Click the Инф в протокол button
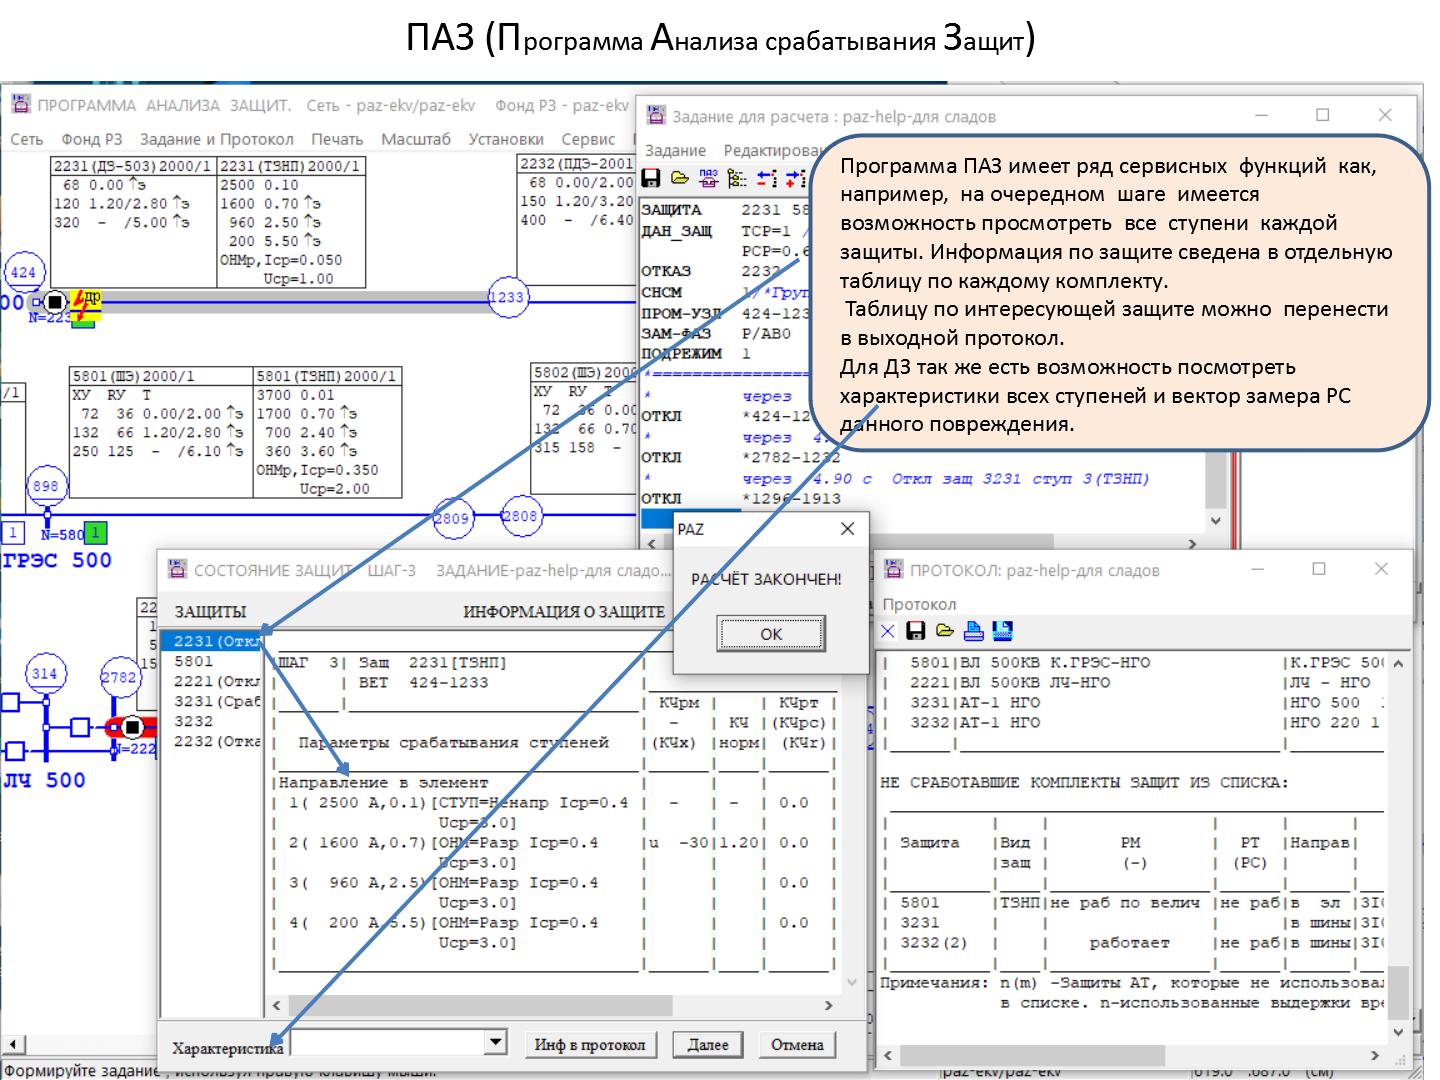 coord(589,1045)
